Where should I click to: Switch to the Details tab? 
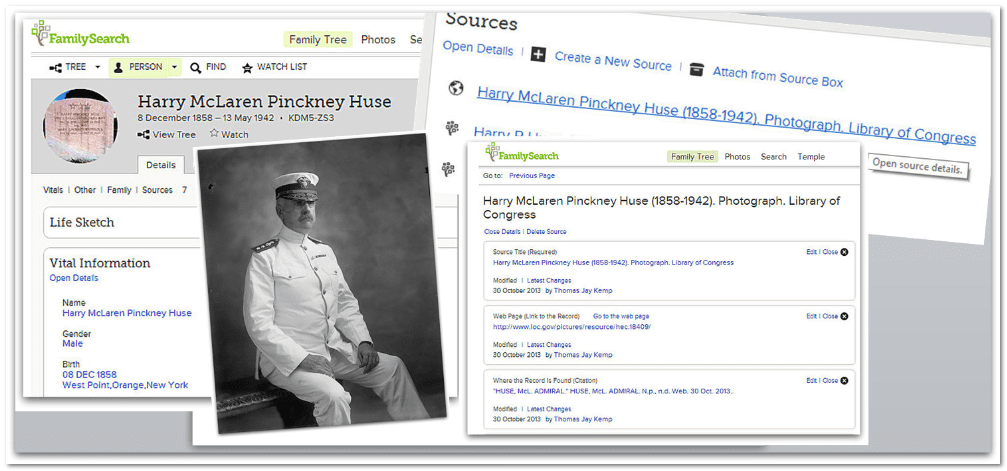tap(161, 165)
